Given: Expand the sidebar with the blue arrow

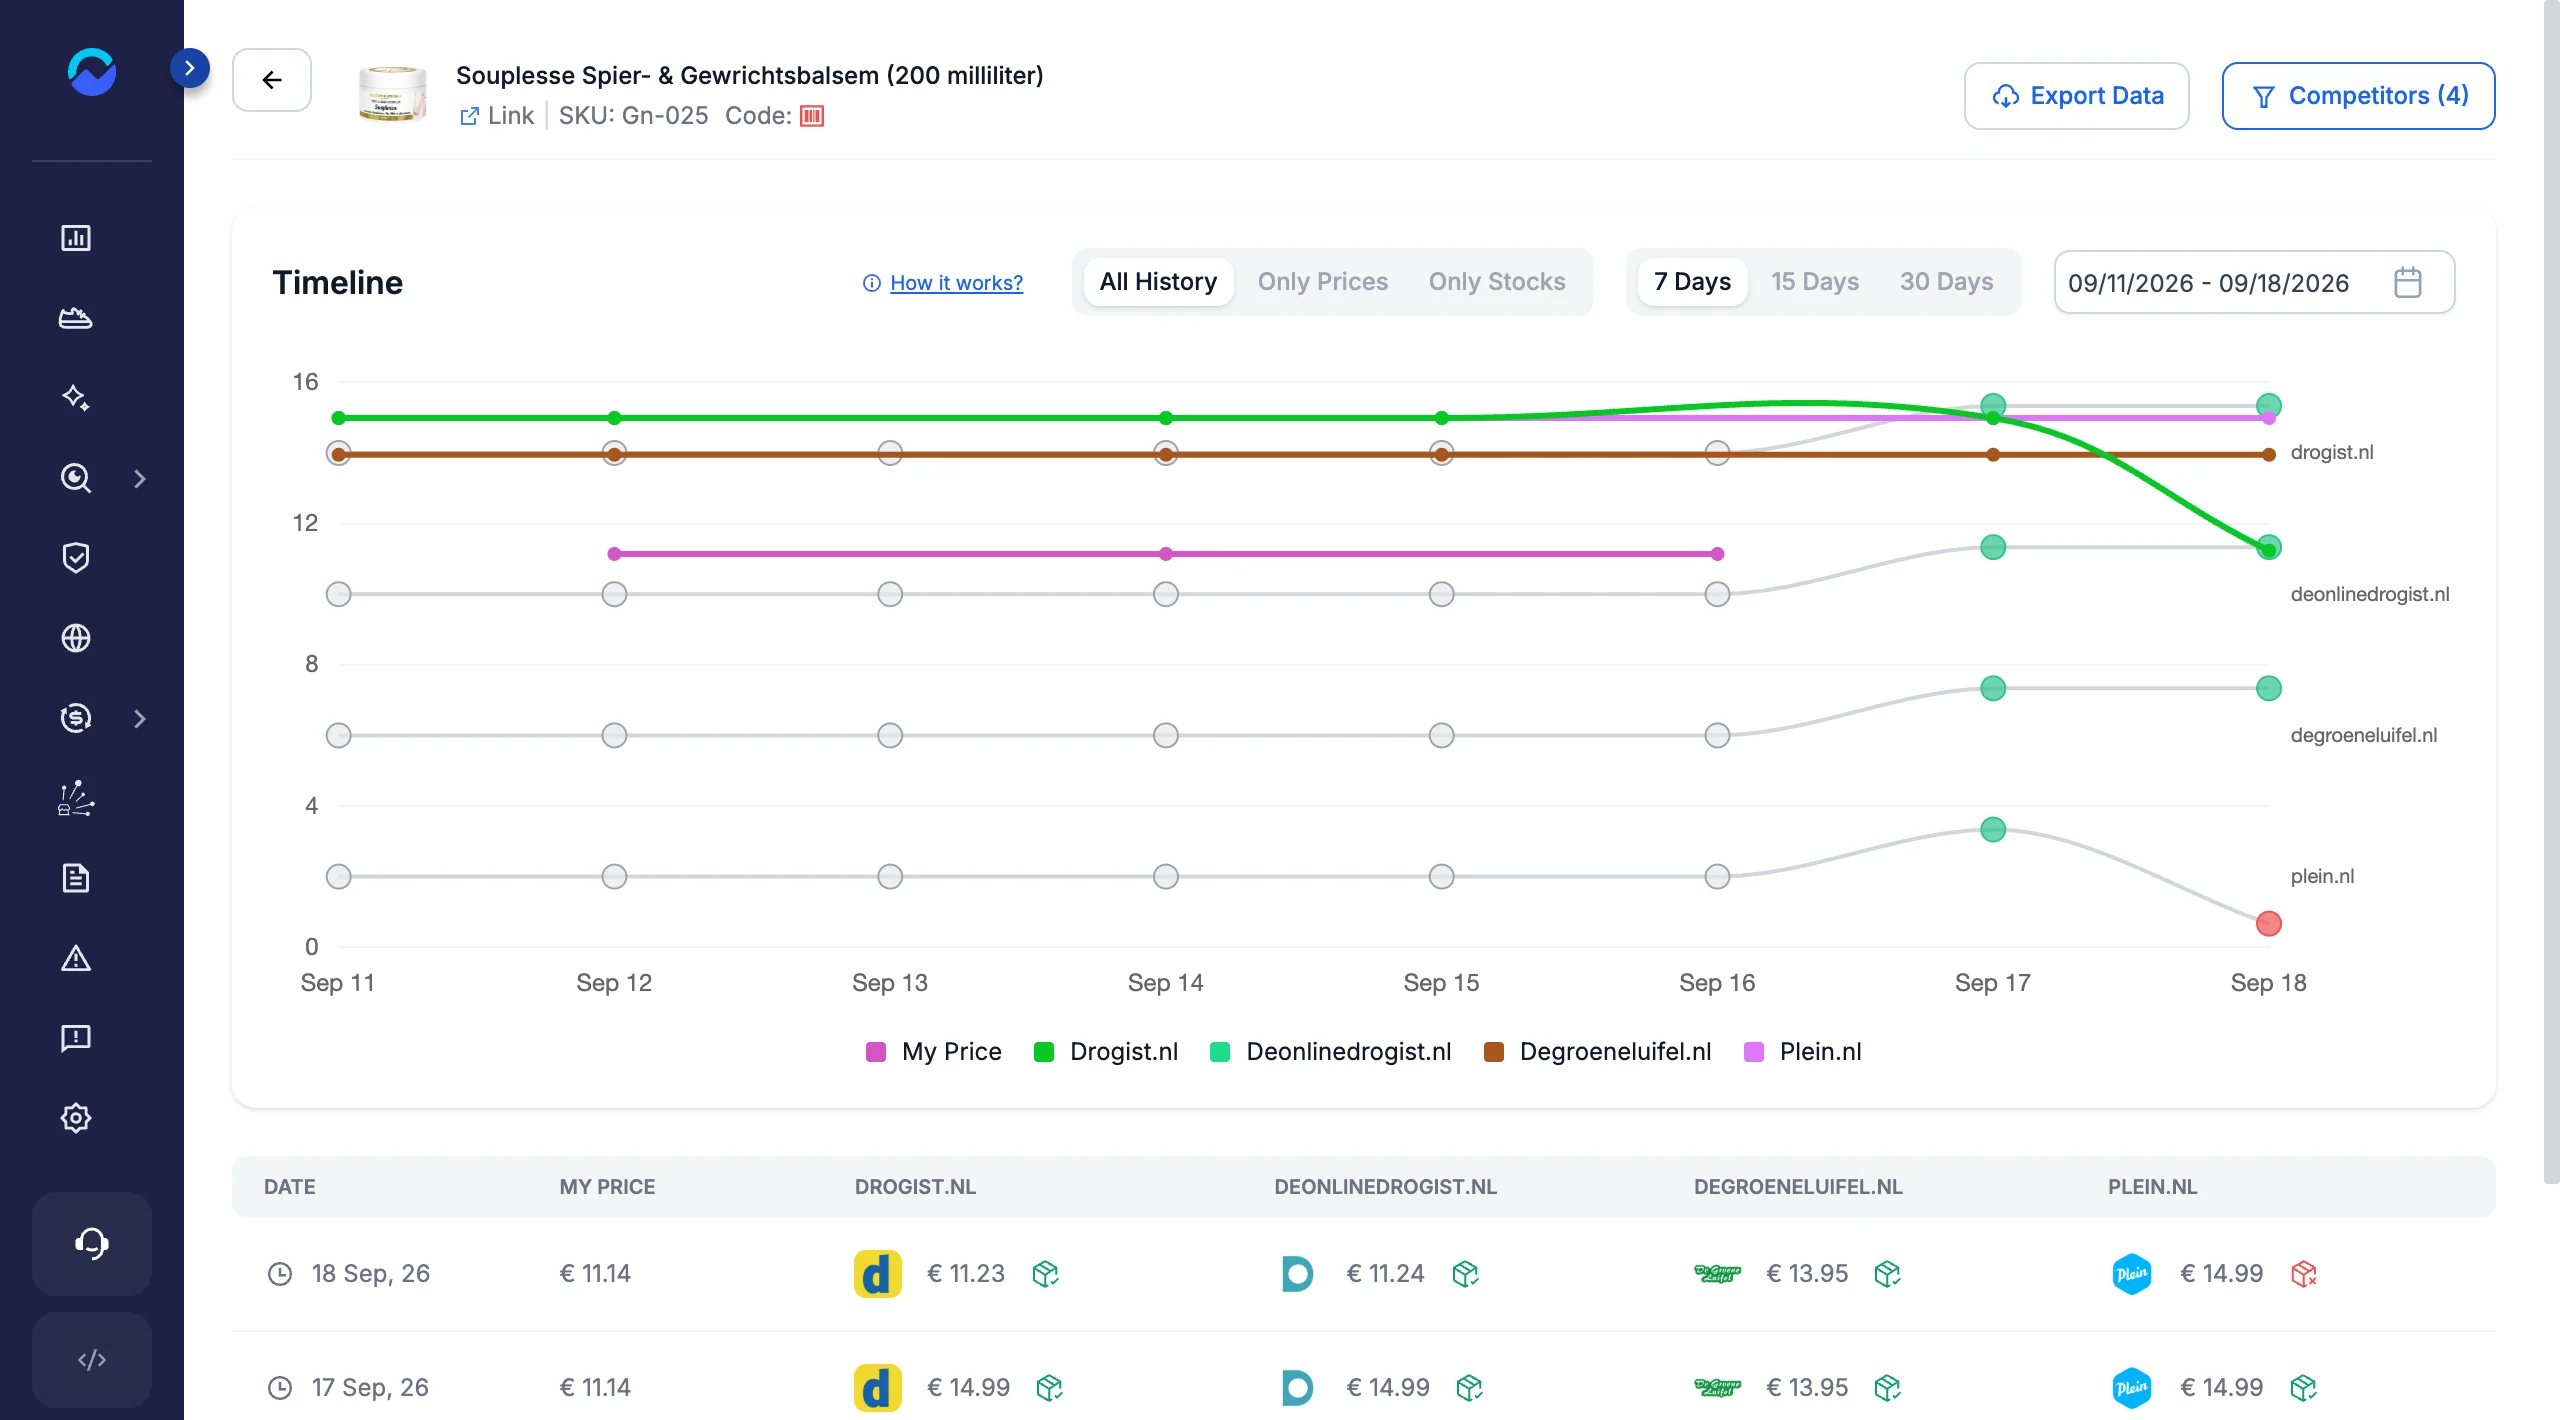Looking at the screenshot, I should coord(190,68).
